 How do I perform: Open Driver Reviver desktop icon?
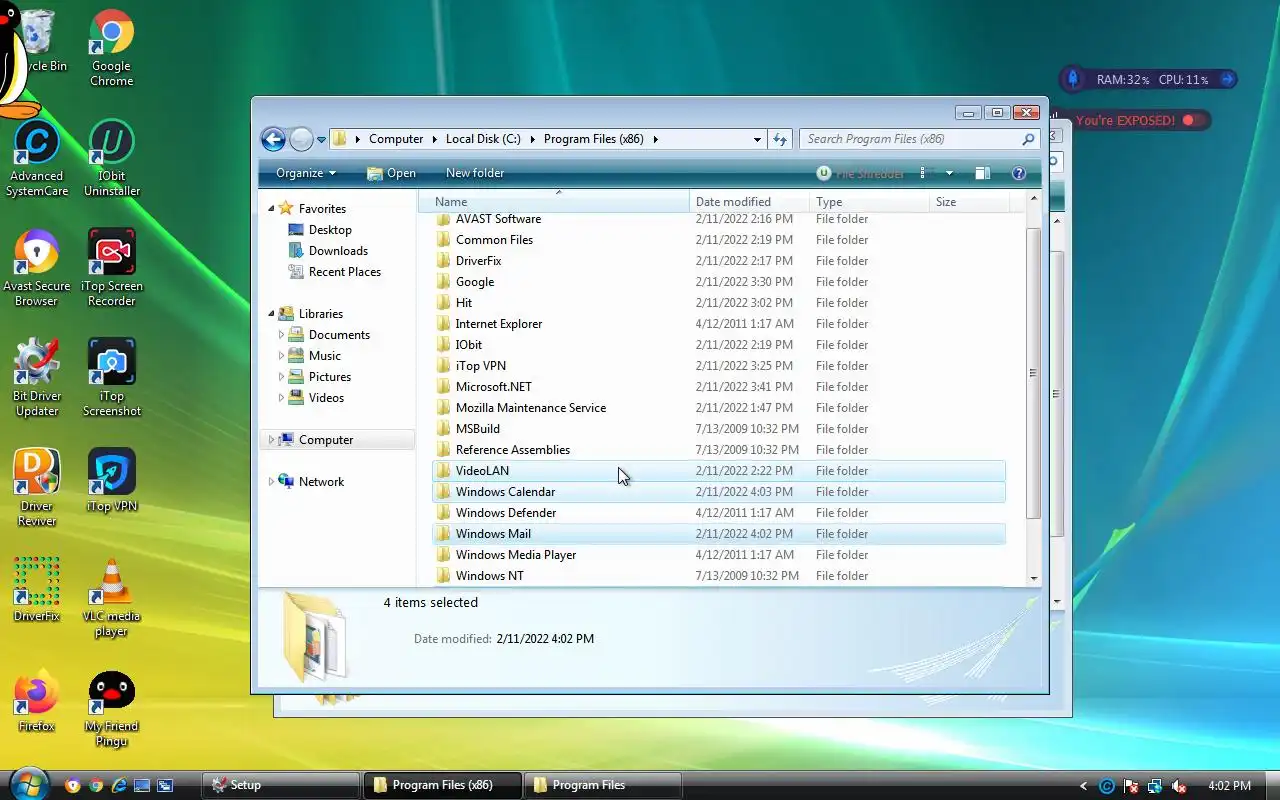pyautogui.click(x=37, y=488)
